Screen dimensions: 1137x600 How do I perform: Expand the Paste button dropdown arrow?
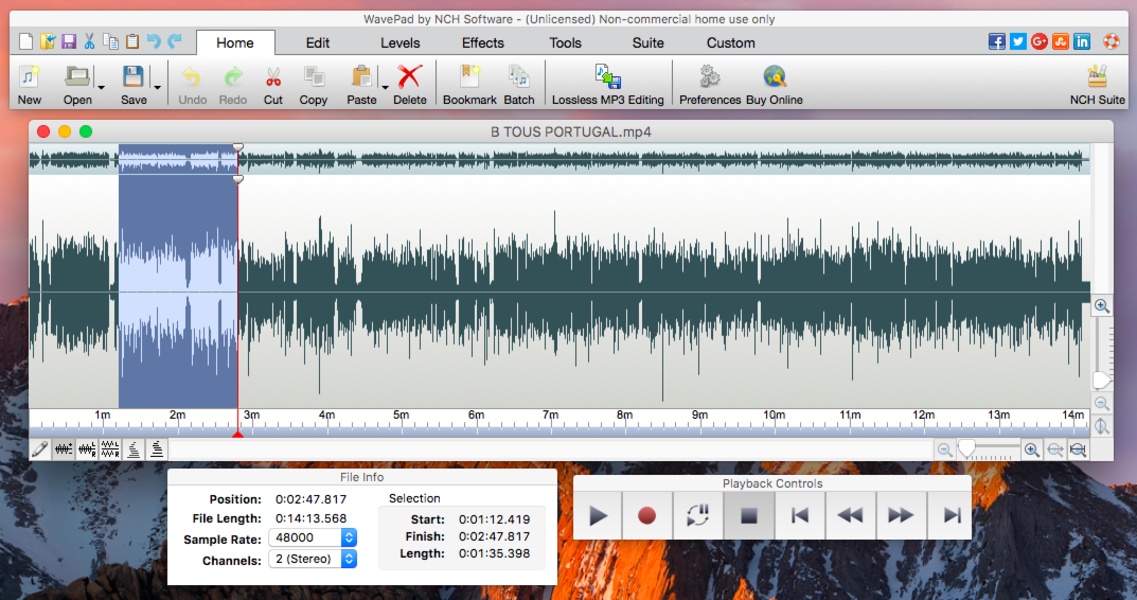pyautogui.click(x=385, y=87)
